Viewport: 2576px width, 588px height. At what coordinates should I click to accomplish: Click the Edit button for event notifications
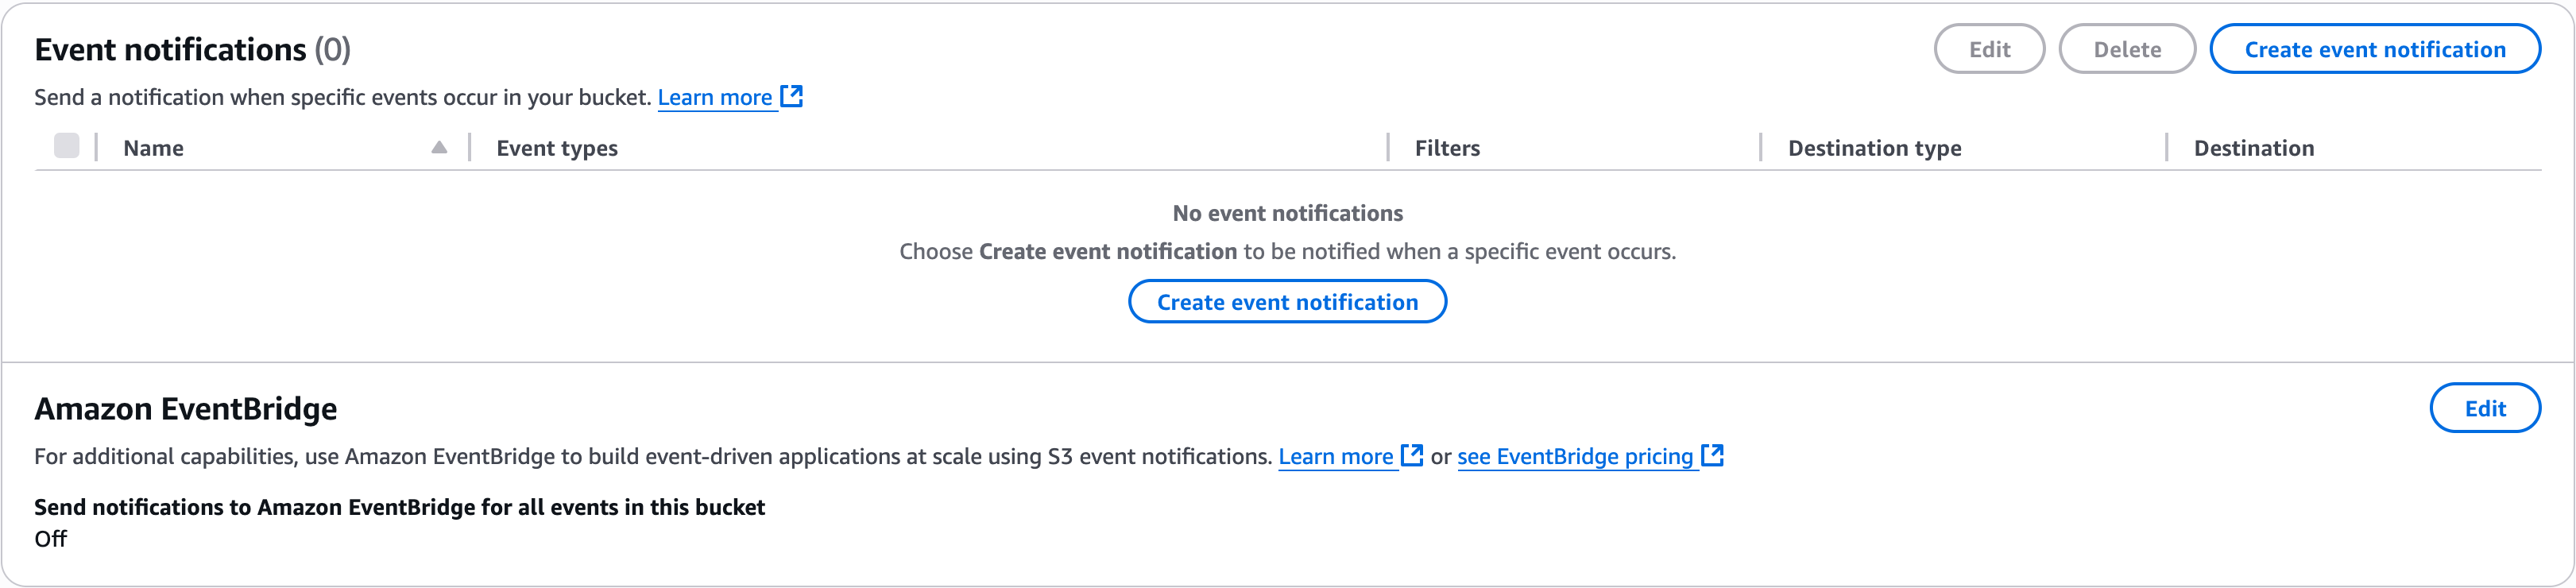coord(1989,48)
